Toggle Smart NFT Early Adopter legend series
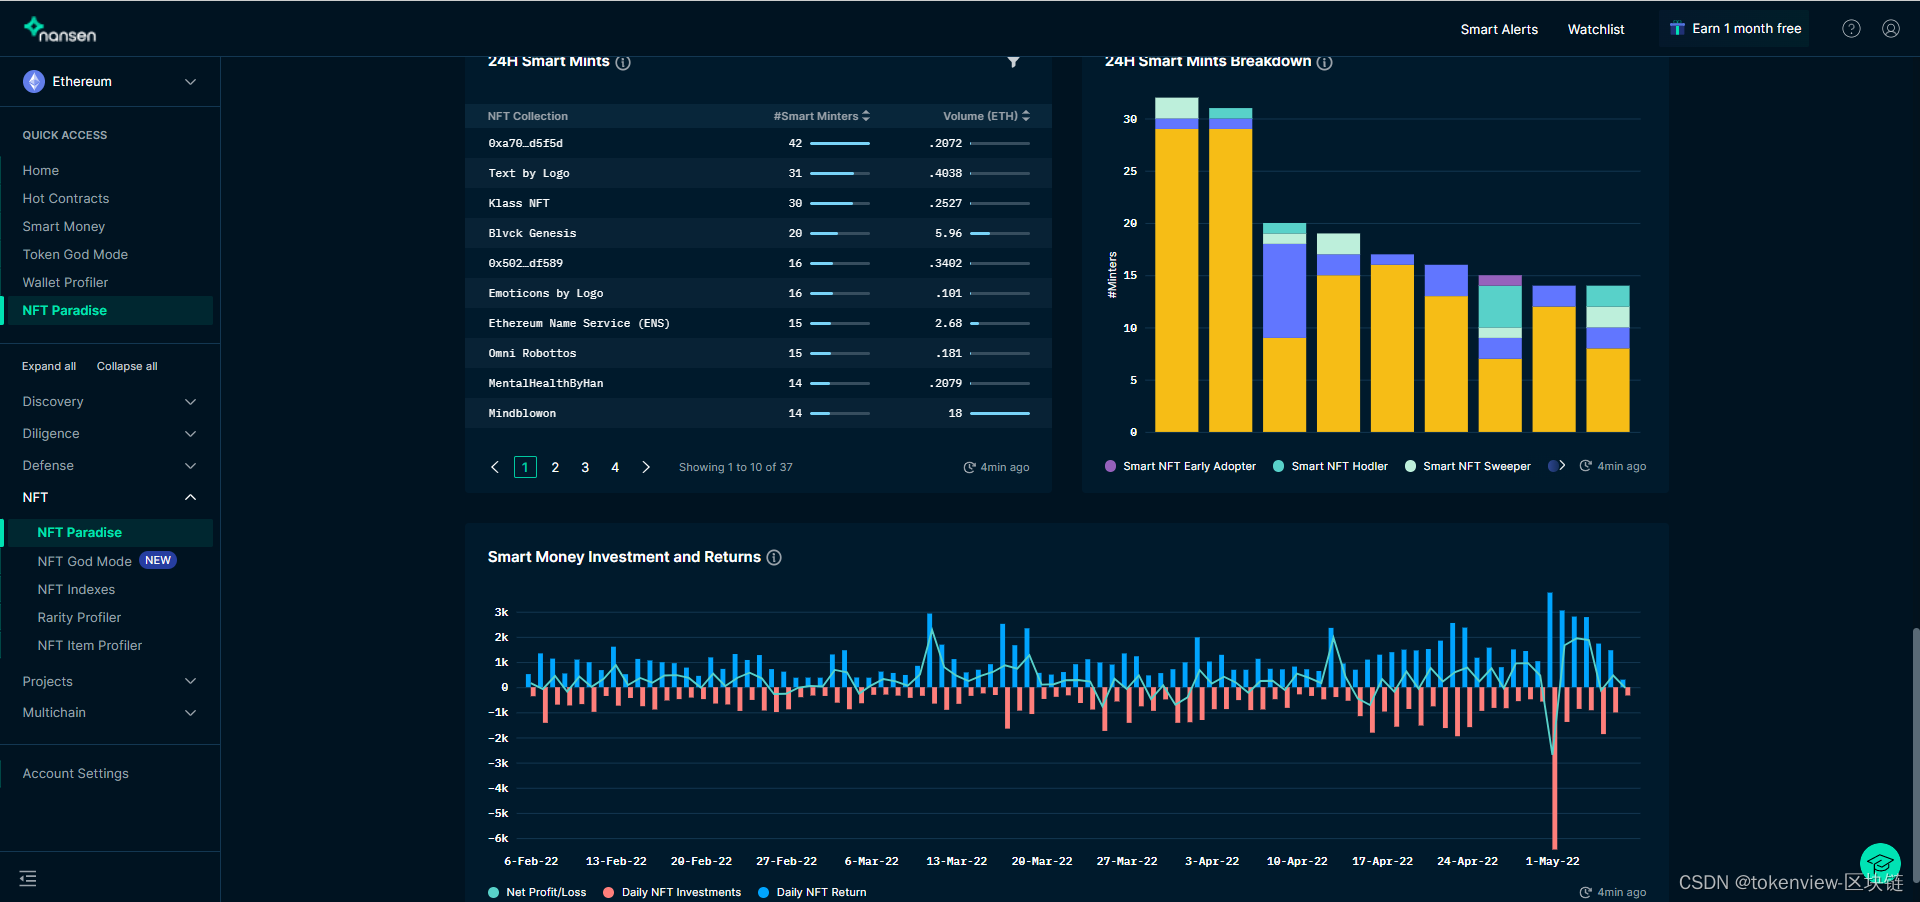The image size is (1920, 902). 1180,466
